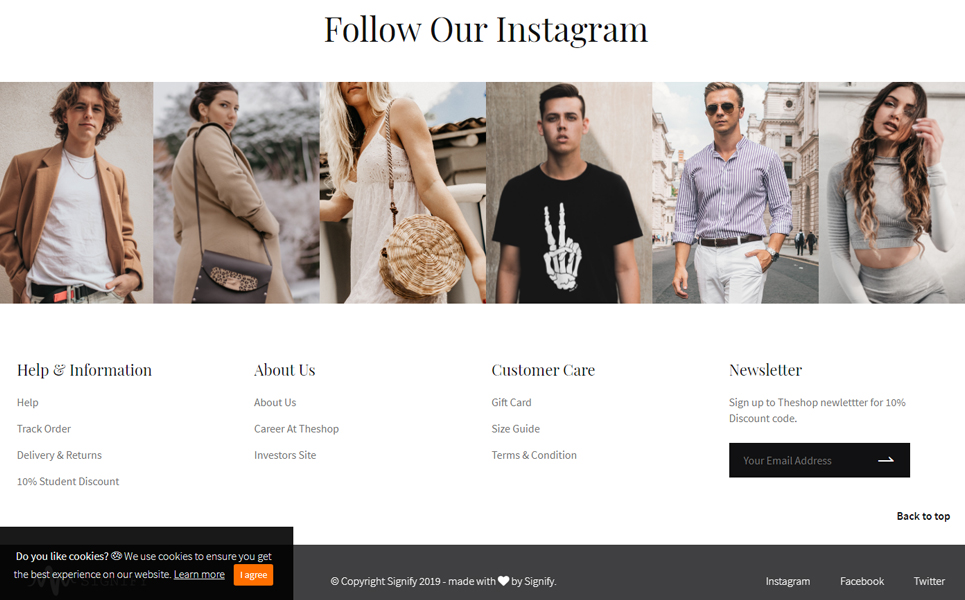The height and width of the screenshot is (600, 965).
Task: Open Instagram photo of man in striped shirt
Action: [735, 193]
